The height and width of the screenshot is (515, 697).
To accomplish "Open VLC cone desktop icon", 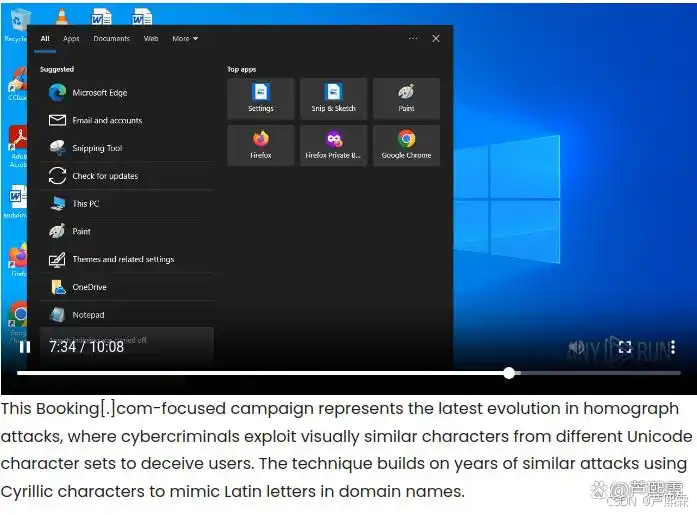I will [62, 16].
